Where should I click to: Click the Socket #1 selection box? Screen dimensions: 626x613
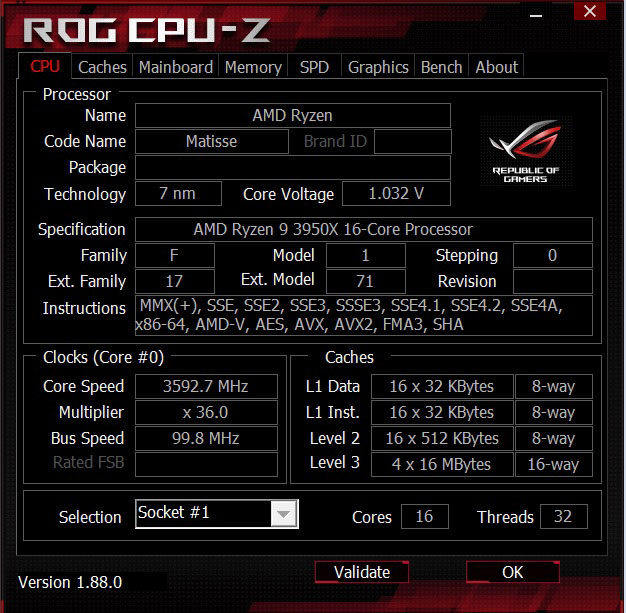[x=216, y=514]
